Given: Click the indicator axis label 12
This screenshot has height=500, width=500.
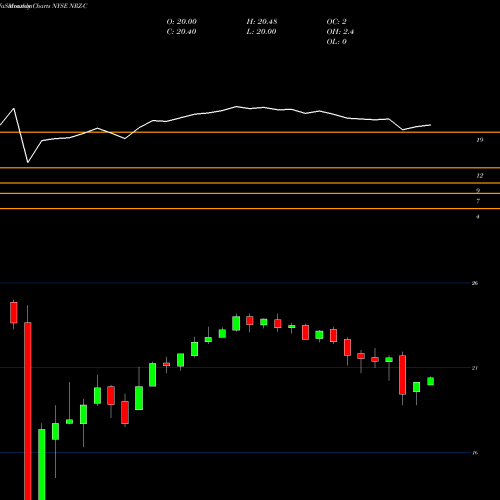Looking at the screenshot, I should (x=480, y=176).
